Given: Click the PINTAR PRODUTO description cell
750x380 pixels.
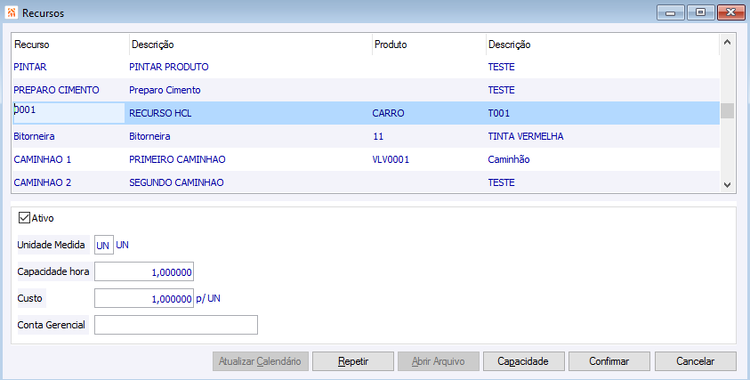Looking at the screenshot, I should [169, 67].
